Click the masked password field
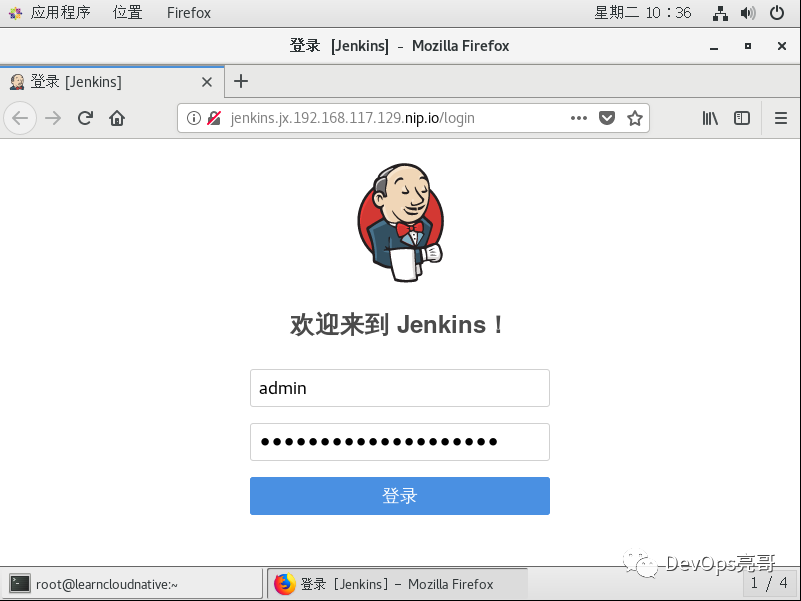Viewport: 801px width, 601px height. (x=399, y=442)
